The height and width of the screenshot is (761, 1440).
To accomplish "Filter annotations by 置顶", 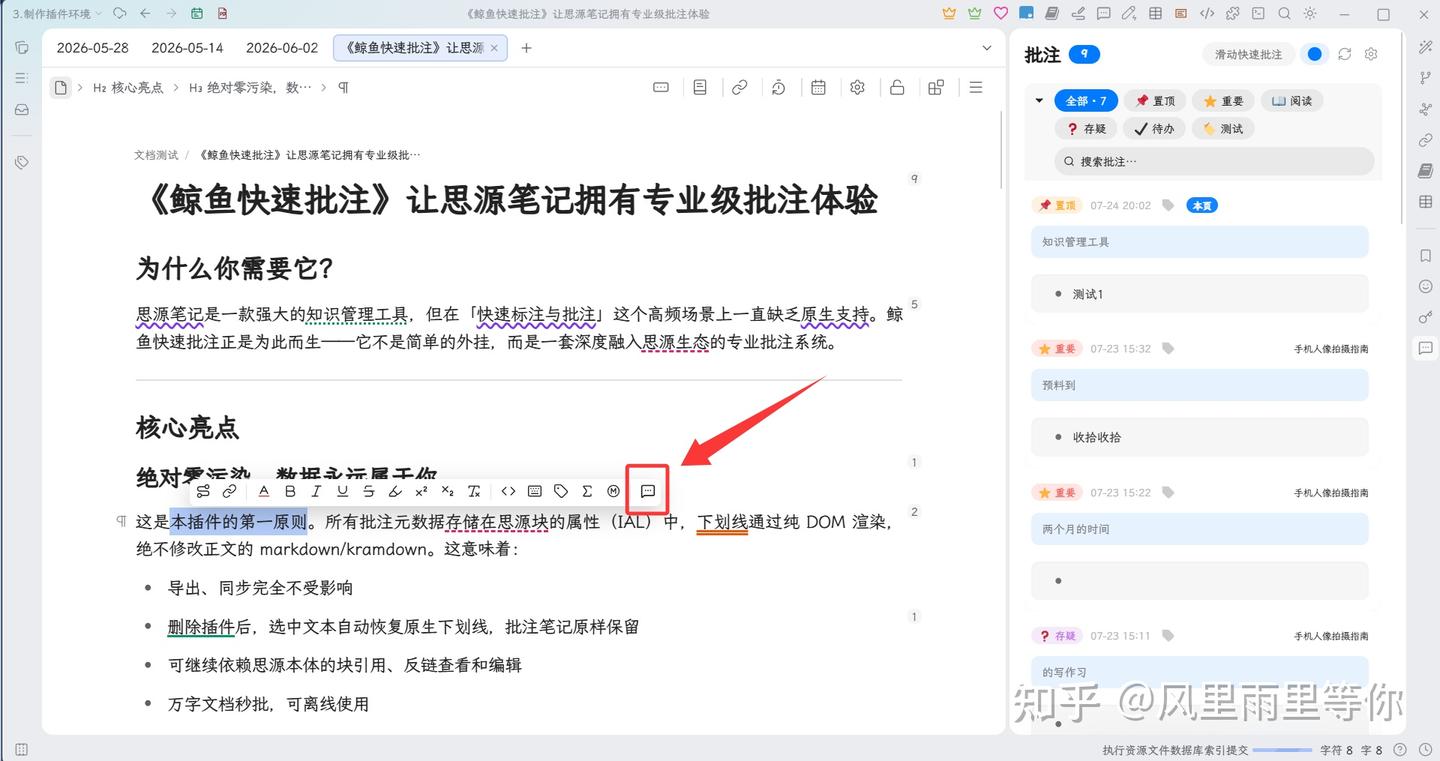I will pyautogui.click(x=1156, y=101).
